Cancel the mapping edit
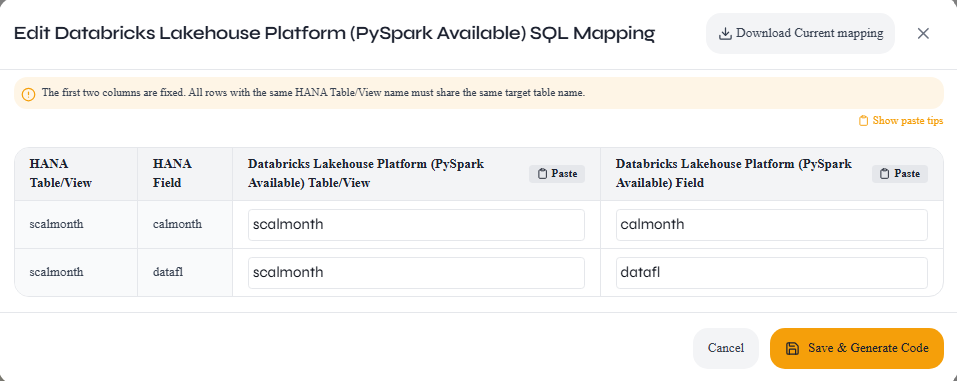The height and width of the screenshot is (381, 957). (726, 348)
